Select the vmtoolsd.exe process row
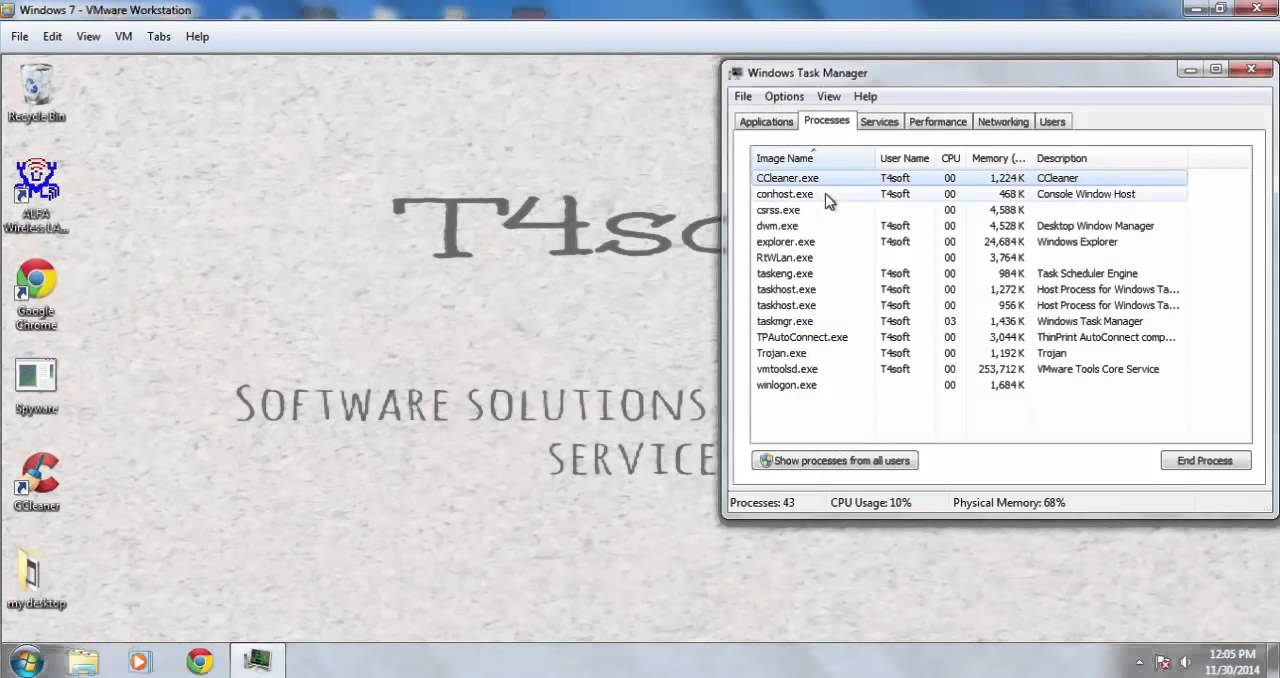Screen dimensions: 1280x678 [969, 369]
